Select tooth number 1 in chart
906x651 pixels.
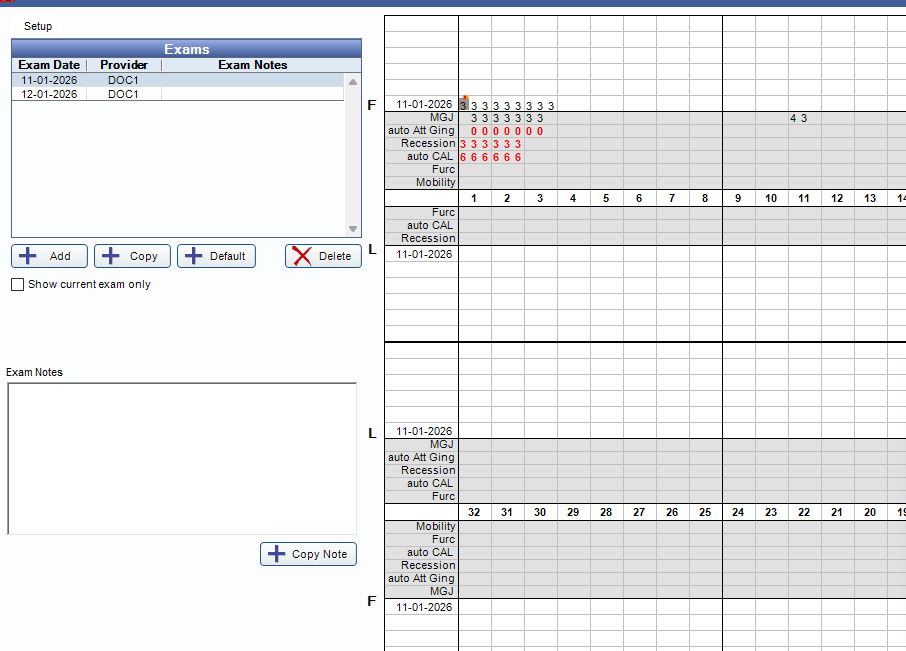click(x=474, y=198)
